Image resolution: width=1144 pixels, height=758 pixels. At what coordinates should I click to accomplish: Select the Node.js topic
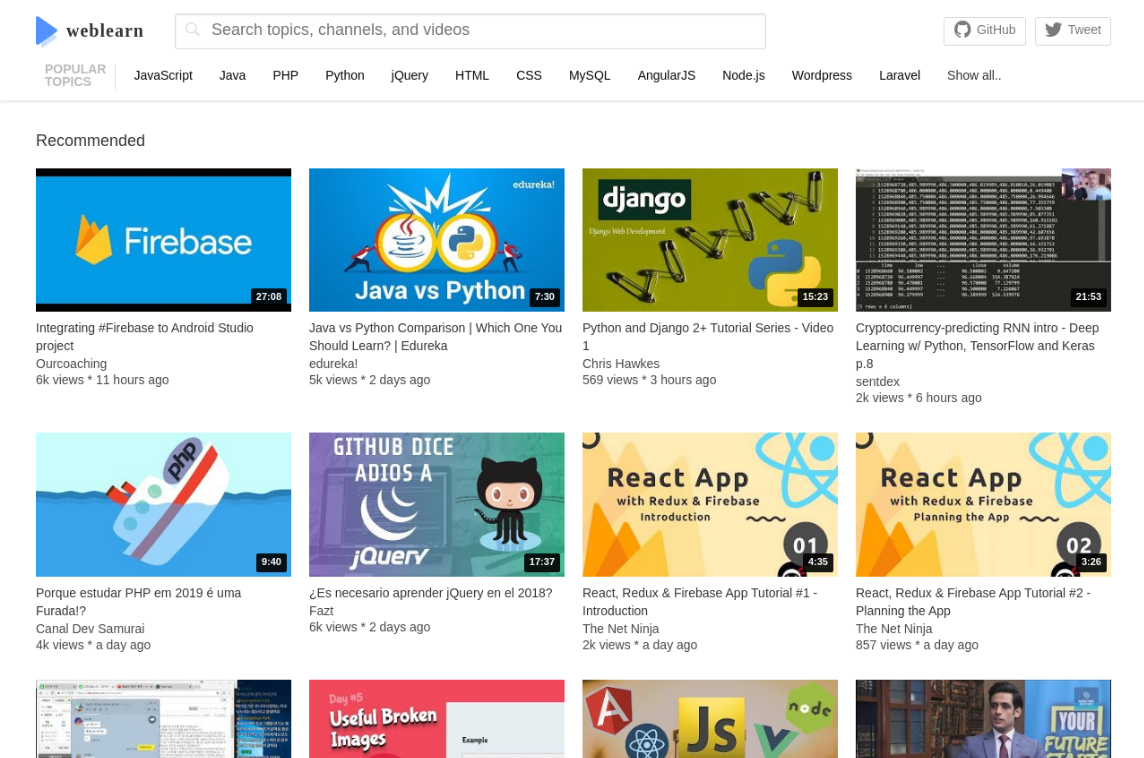743,75
